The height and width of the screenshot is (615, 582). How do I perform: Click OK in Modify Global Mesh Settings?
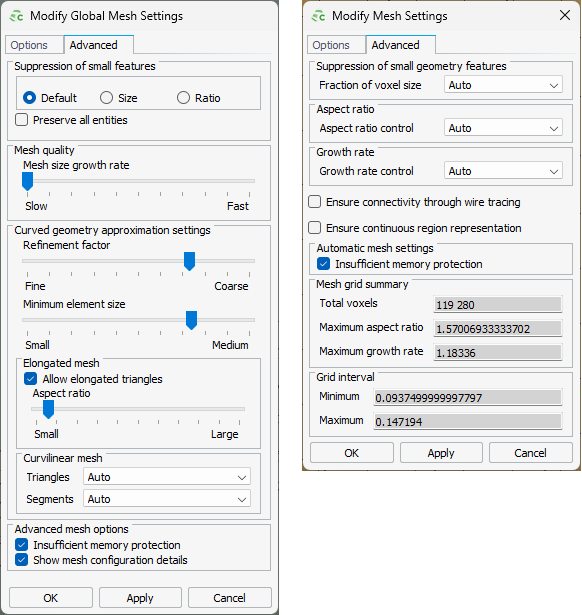pos(51,598)
